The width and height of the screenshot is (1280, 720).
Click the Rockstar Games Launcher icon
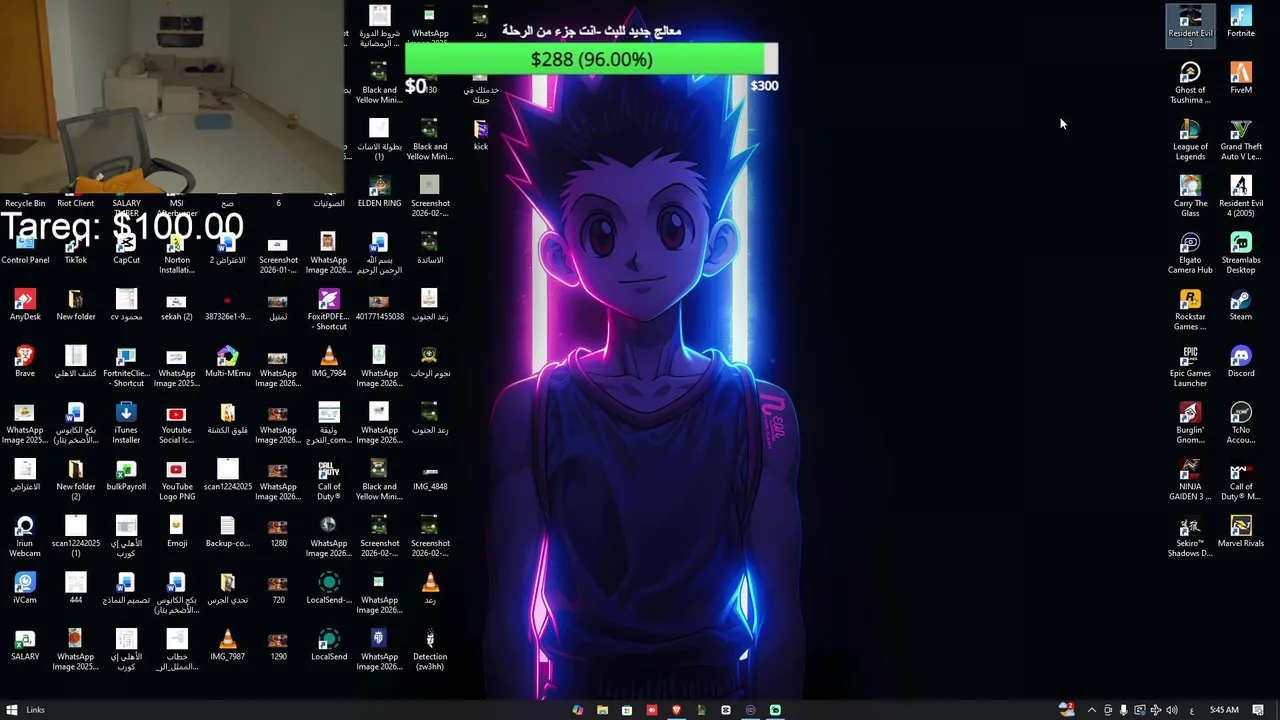coord(1190,310)
